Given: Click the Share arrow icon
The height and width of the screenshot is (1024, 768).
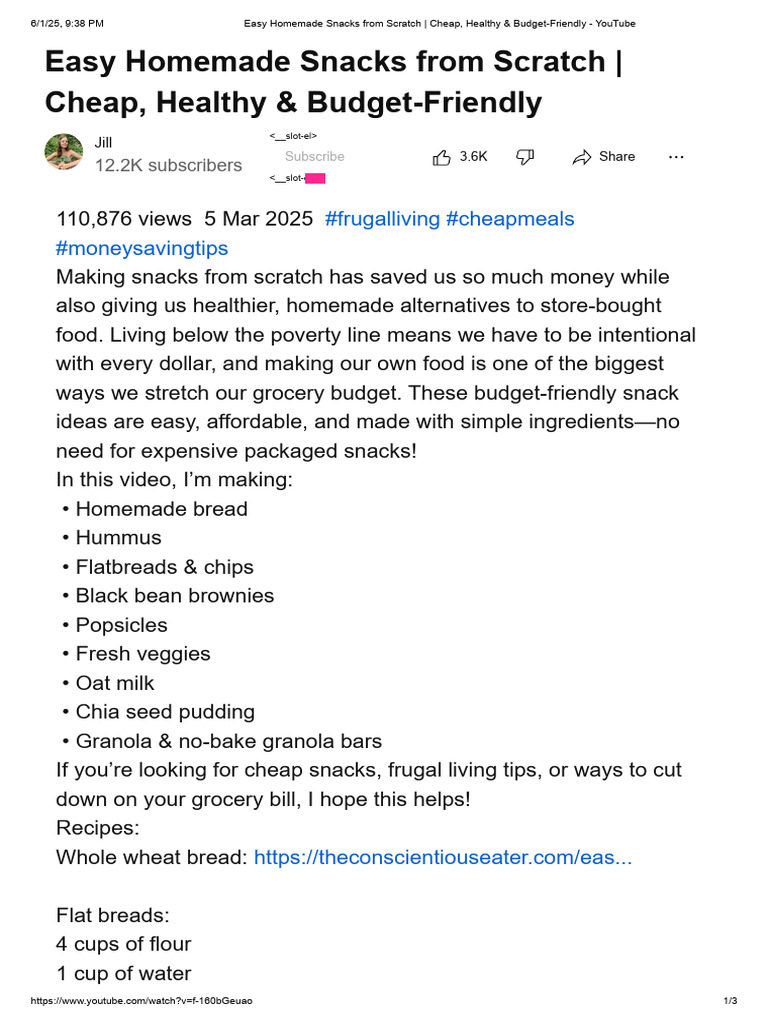Looking at the screenshot, I should 581,157.
